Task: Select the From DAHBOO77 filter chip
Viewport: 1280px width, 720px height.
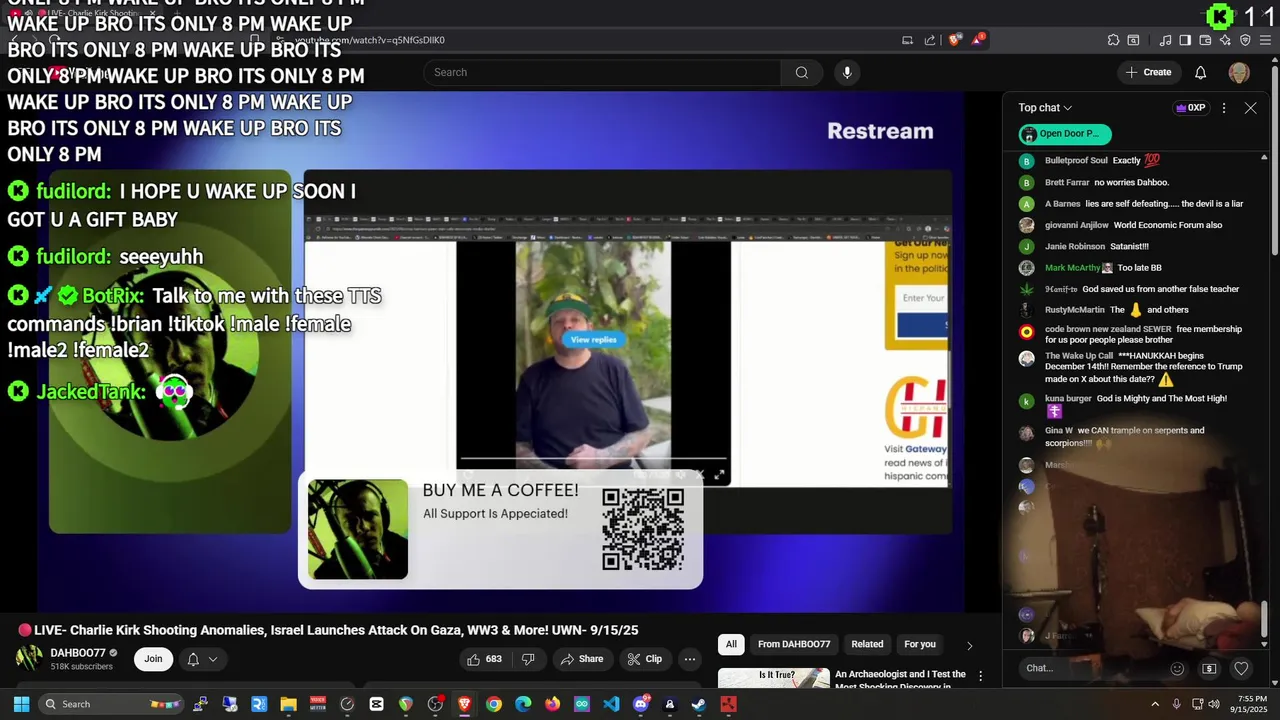Action: coord(794,645)
